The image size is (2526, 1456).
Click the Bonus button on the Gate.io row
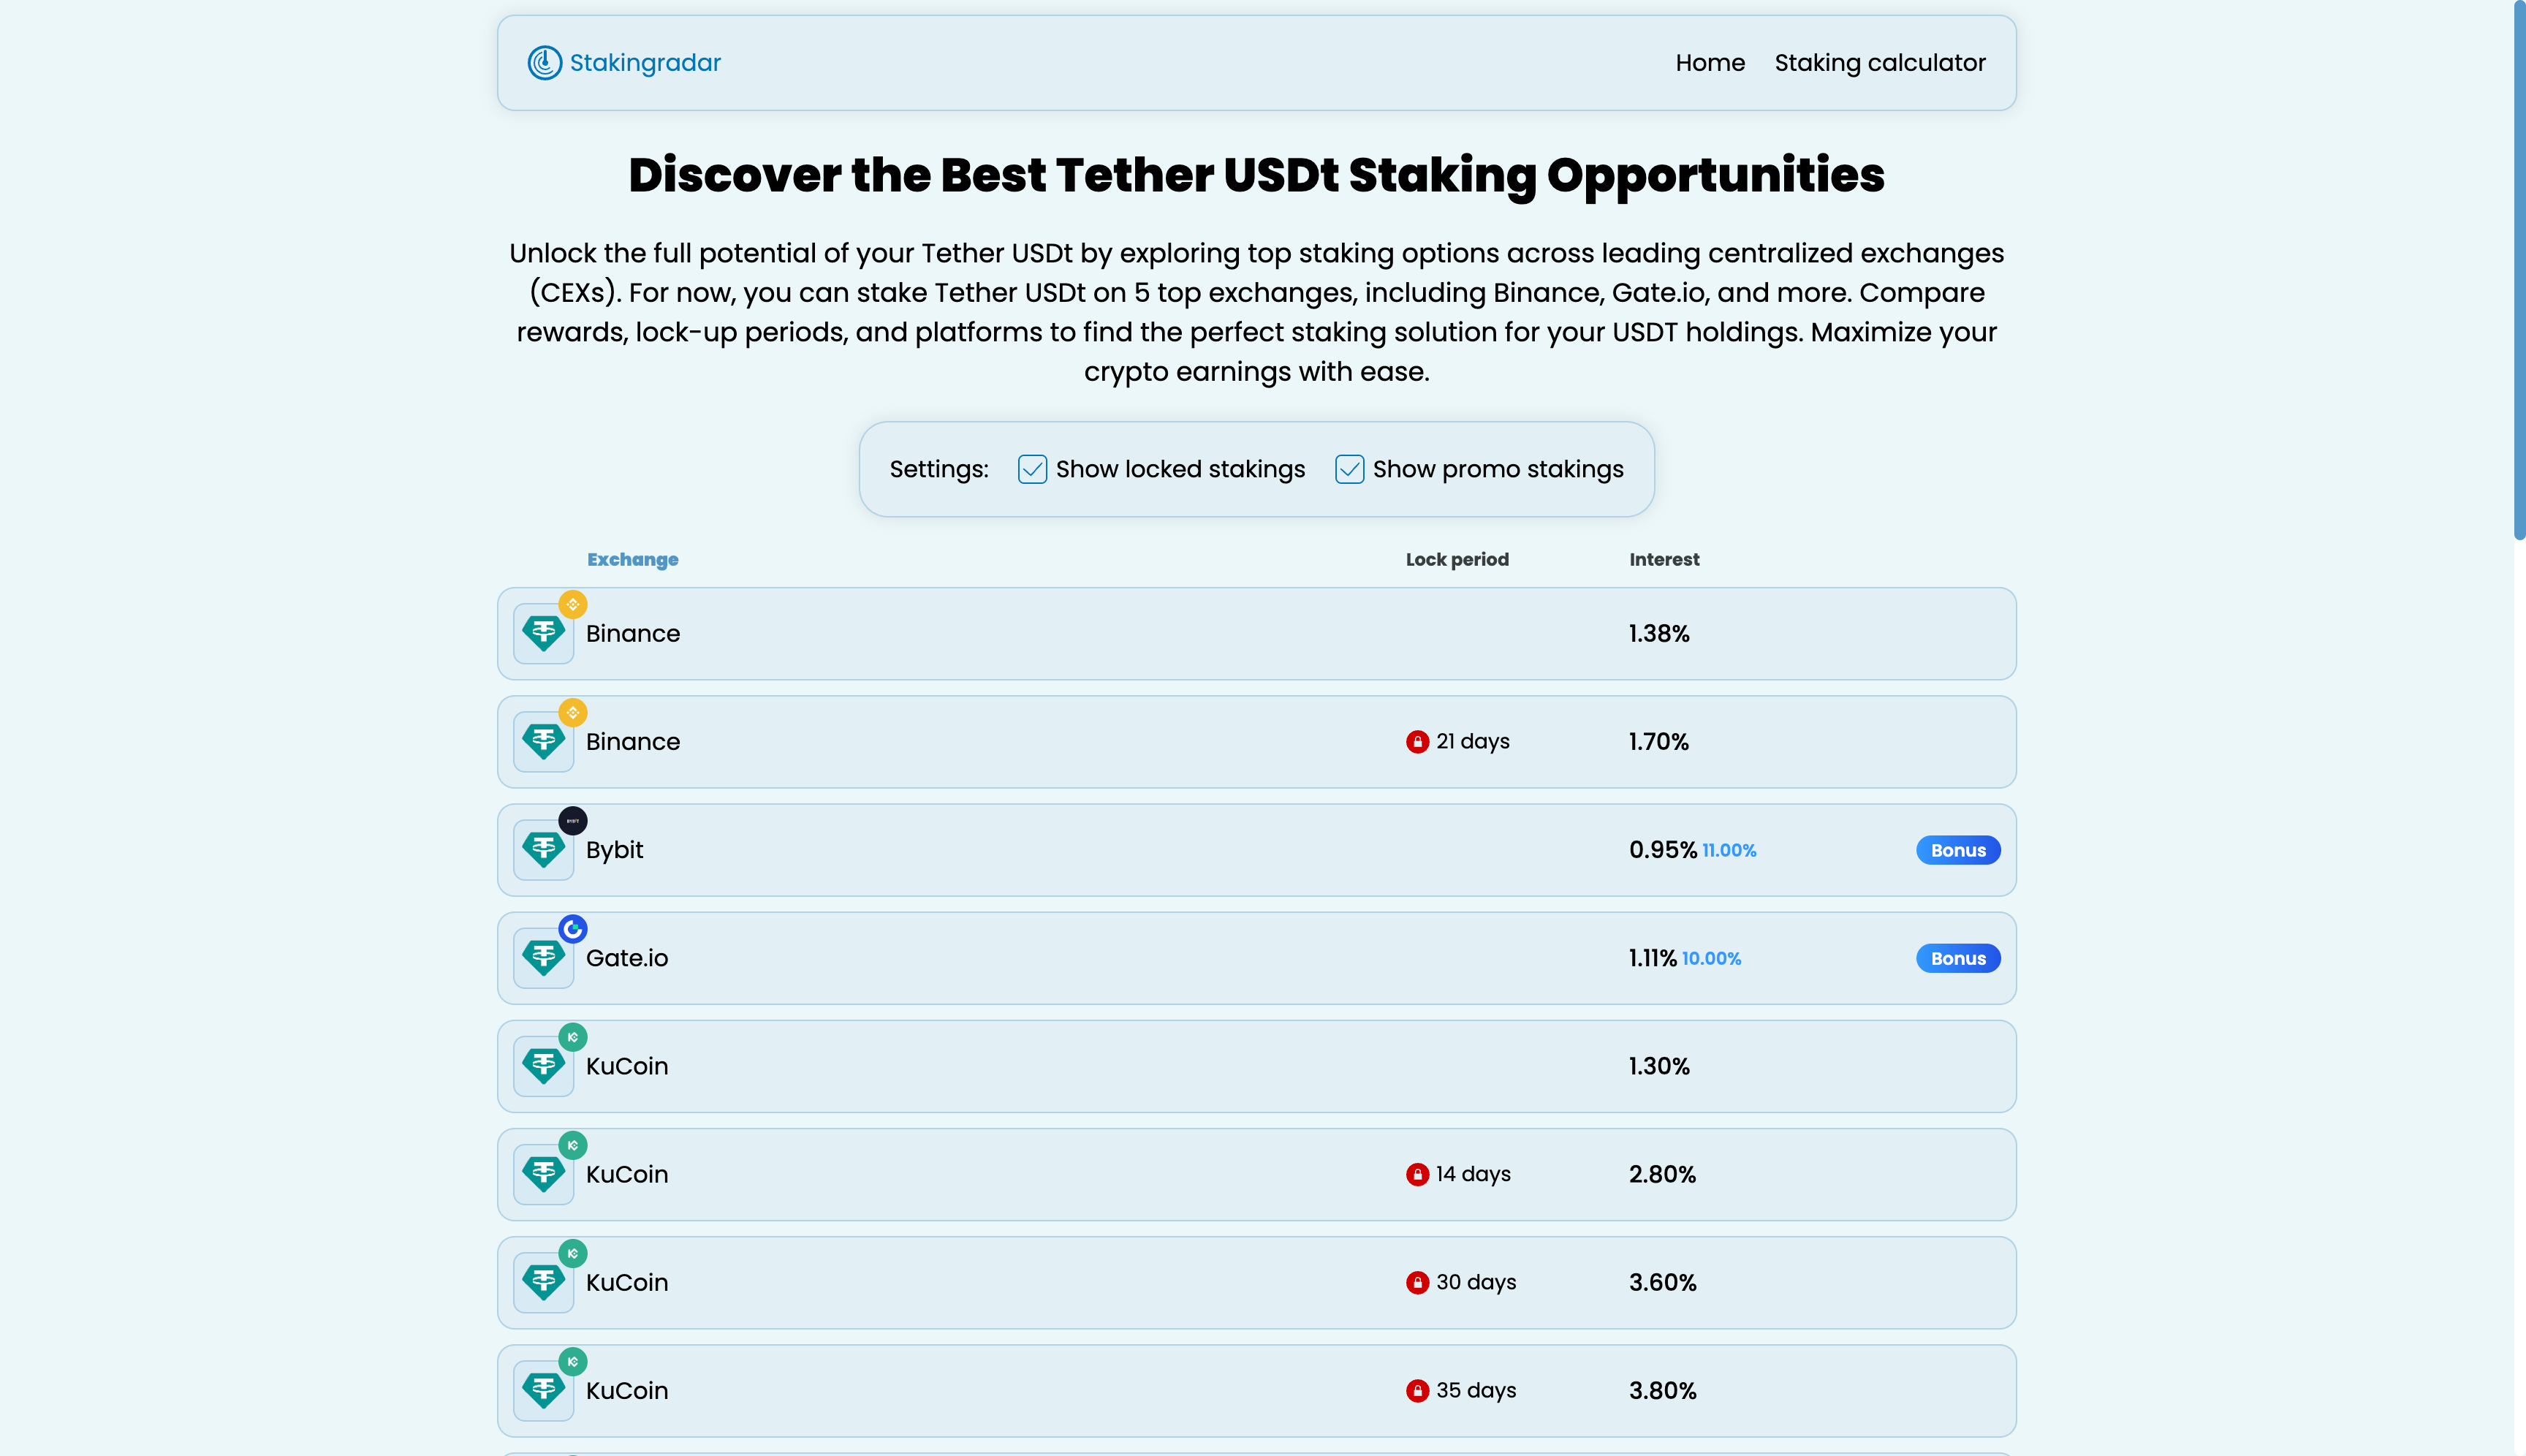[1957, 958]
